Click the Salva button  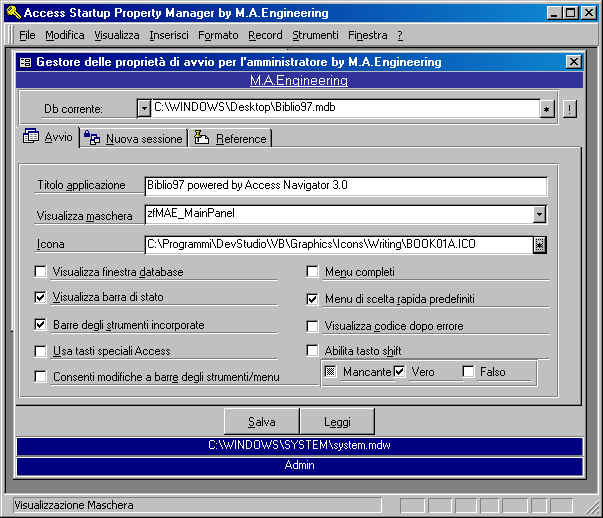(260, 422)
